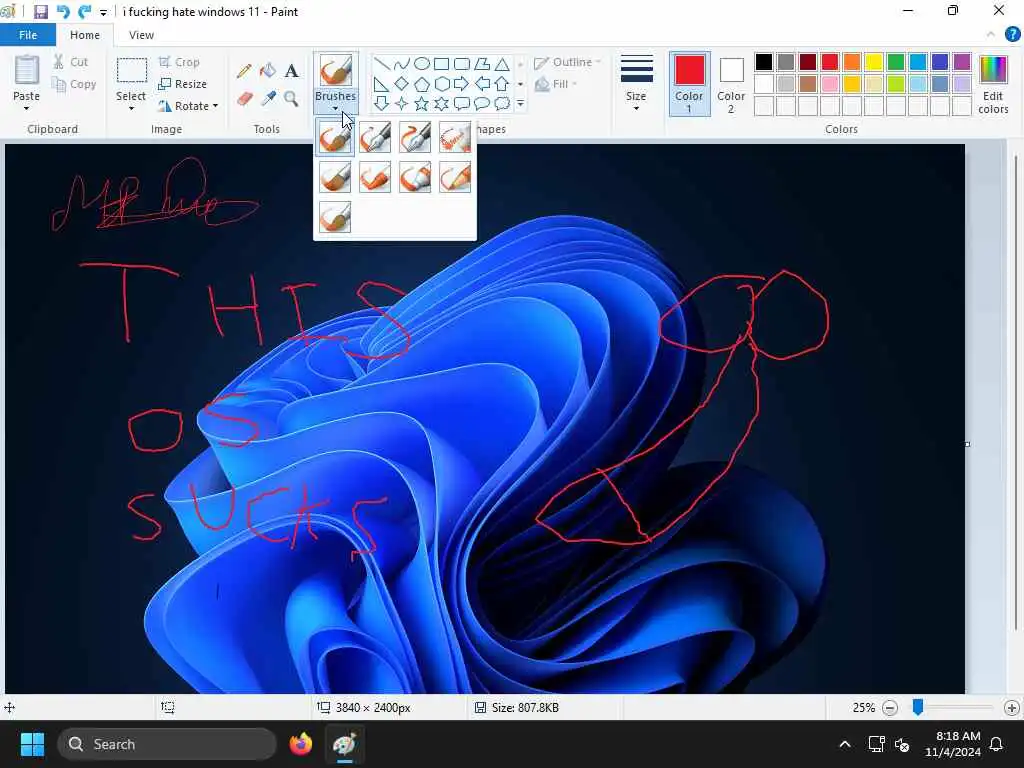The height and width of the screenshot is (768, 1024).
Task: Pick the orange color swatch
Action: click(x=852, y=62)
